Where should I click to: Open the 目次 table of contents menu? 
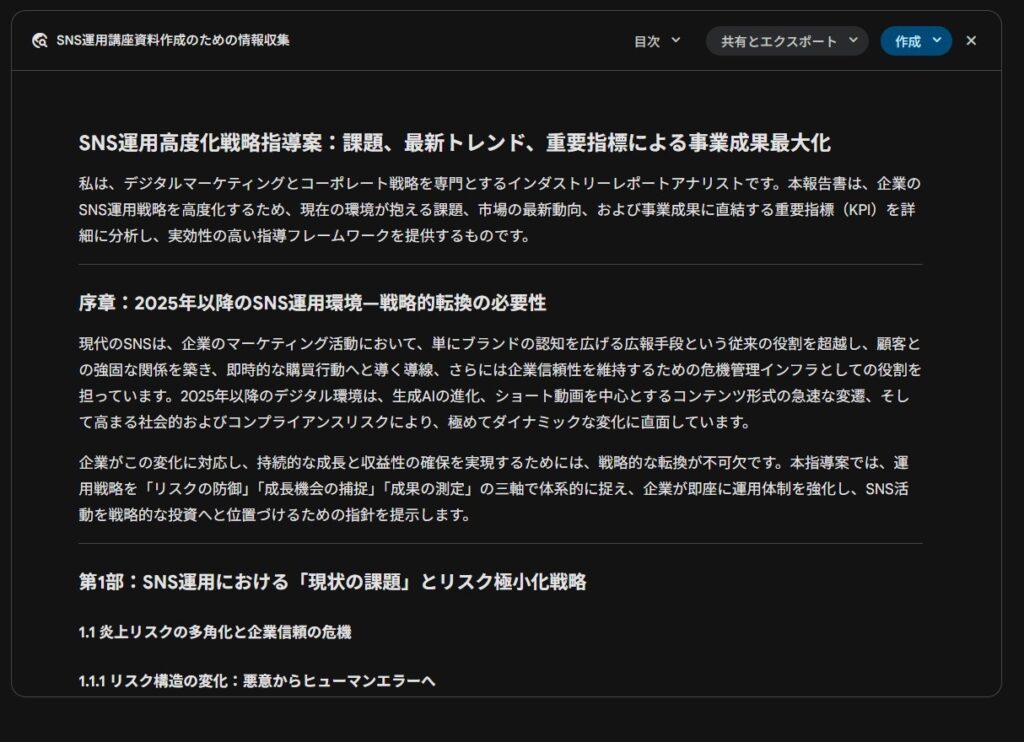point(647,41)
